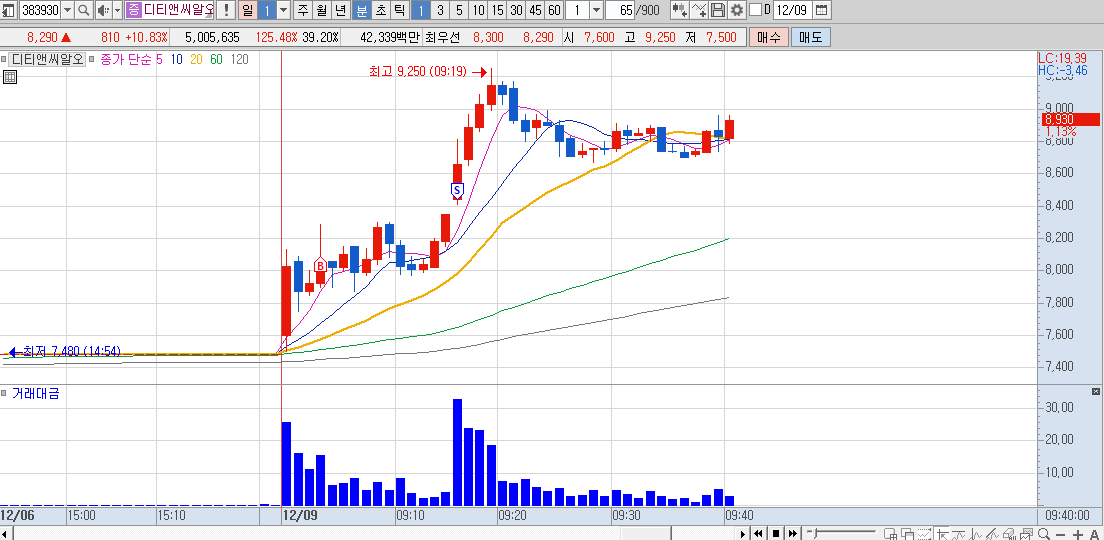1104x540 pixels.
Task: Click the 매도 sell button
Action: (810, 37)
